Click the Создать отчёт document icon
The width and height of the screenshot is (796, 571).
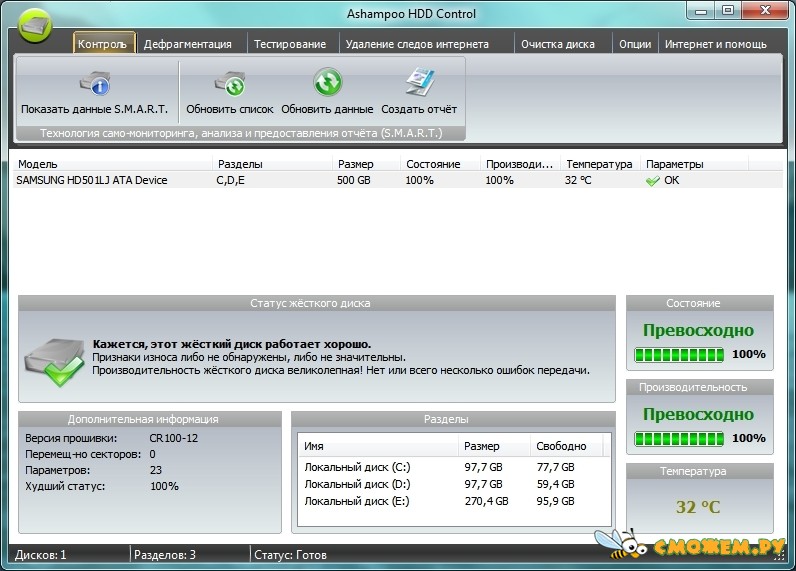coord(420,82)
